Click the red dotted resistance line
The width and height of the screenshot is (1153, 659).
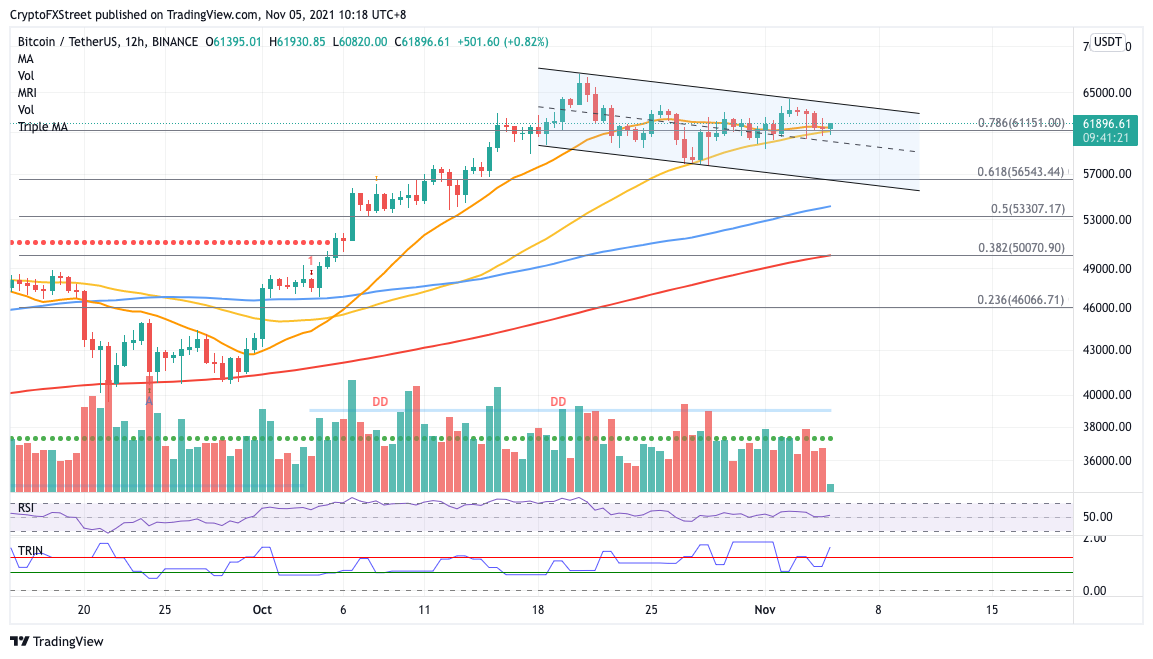tap(171, 242)
